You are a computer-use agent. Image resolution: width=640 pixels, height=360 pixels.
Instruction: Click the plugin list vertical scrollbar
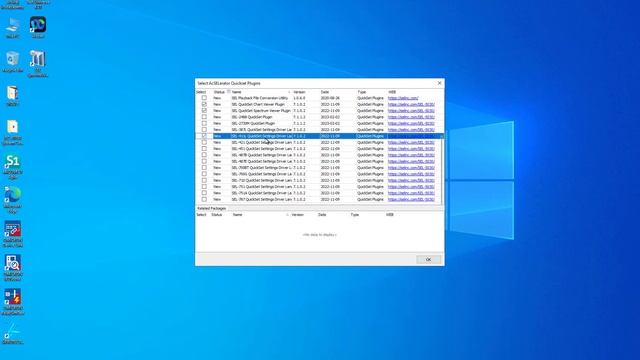(442, 169)
